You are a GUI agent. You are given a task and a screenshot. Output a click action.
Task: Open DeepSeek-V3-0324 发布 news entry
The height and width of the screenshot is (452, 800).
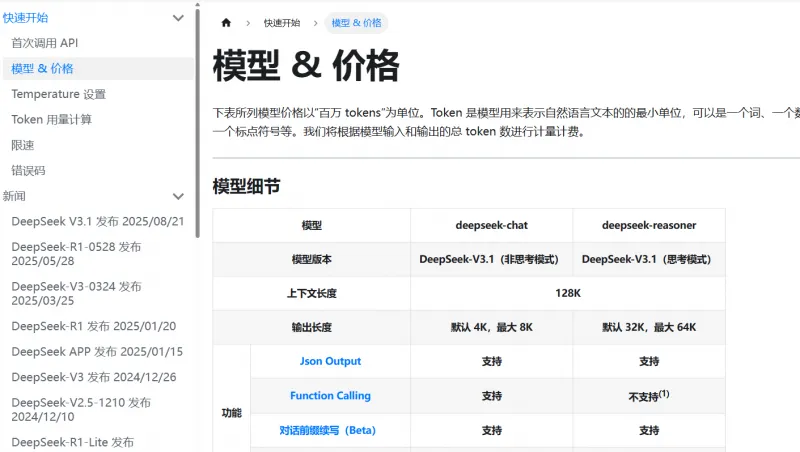(x=76, y=293)
